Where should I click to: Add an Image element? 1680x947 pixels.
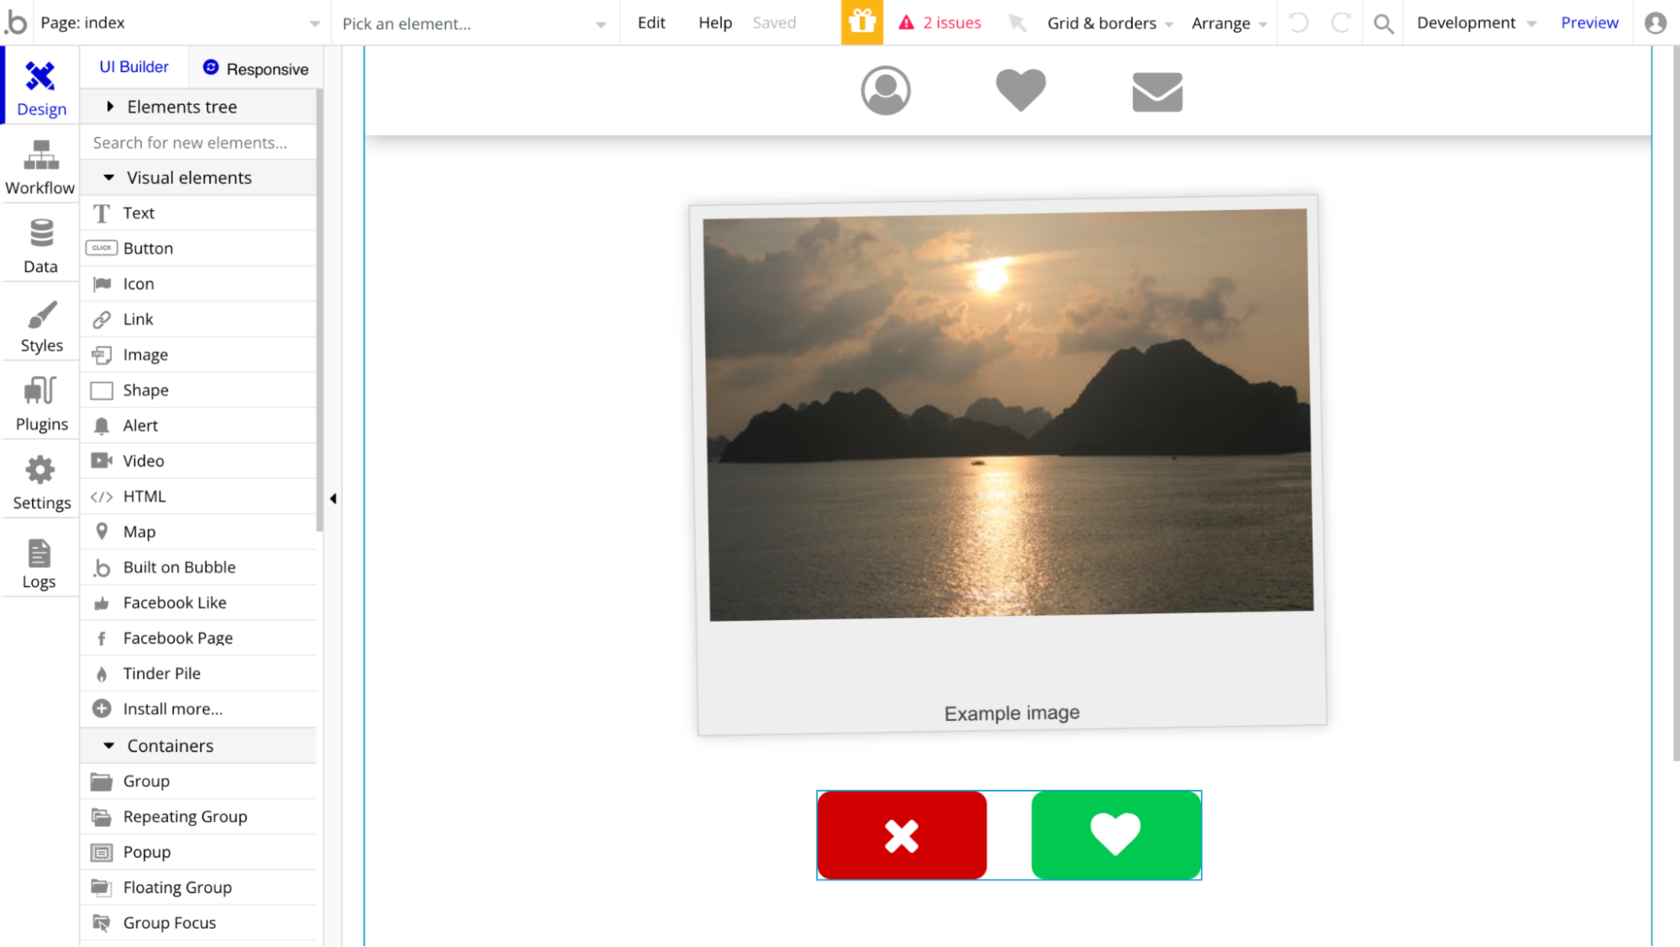point(199,355)
